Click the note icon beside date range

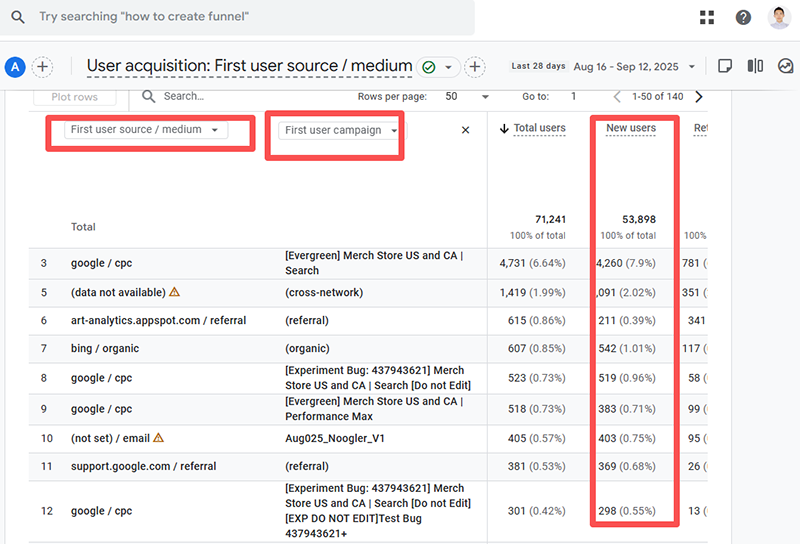pyautogui.click(x=726, y=66)
